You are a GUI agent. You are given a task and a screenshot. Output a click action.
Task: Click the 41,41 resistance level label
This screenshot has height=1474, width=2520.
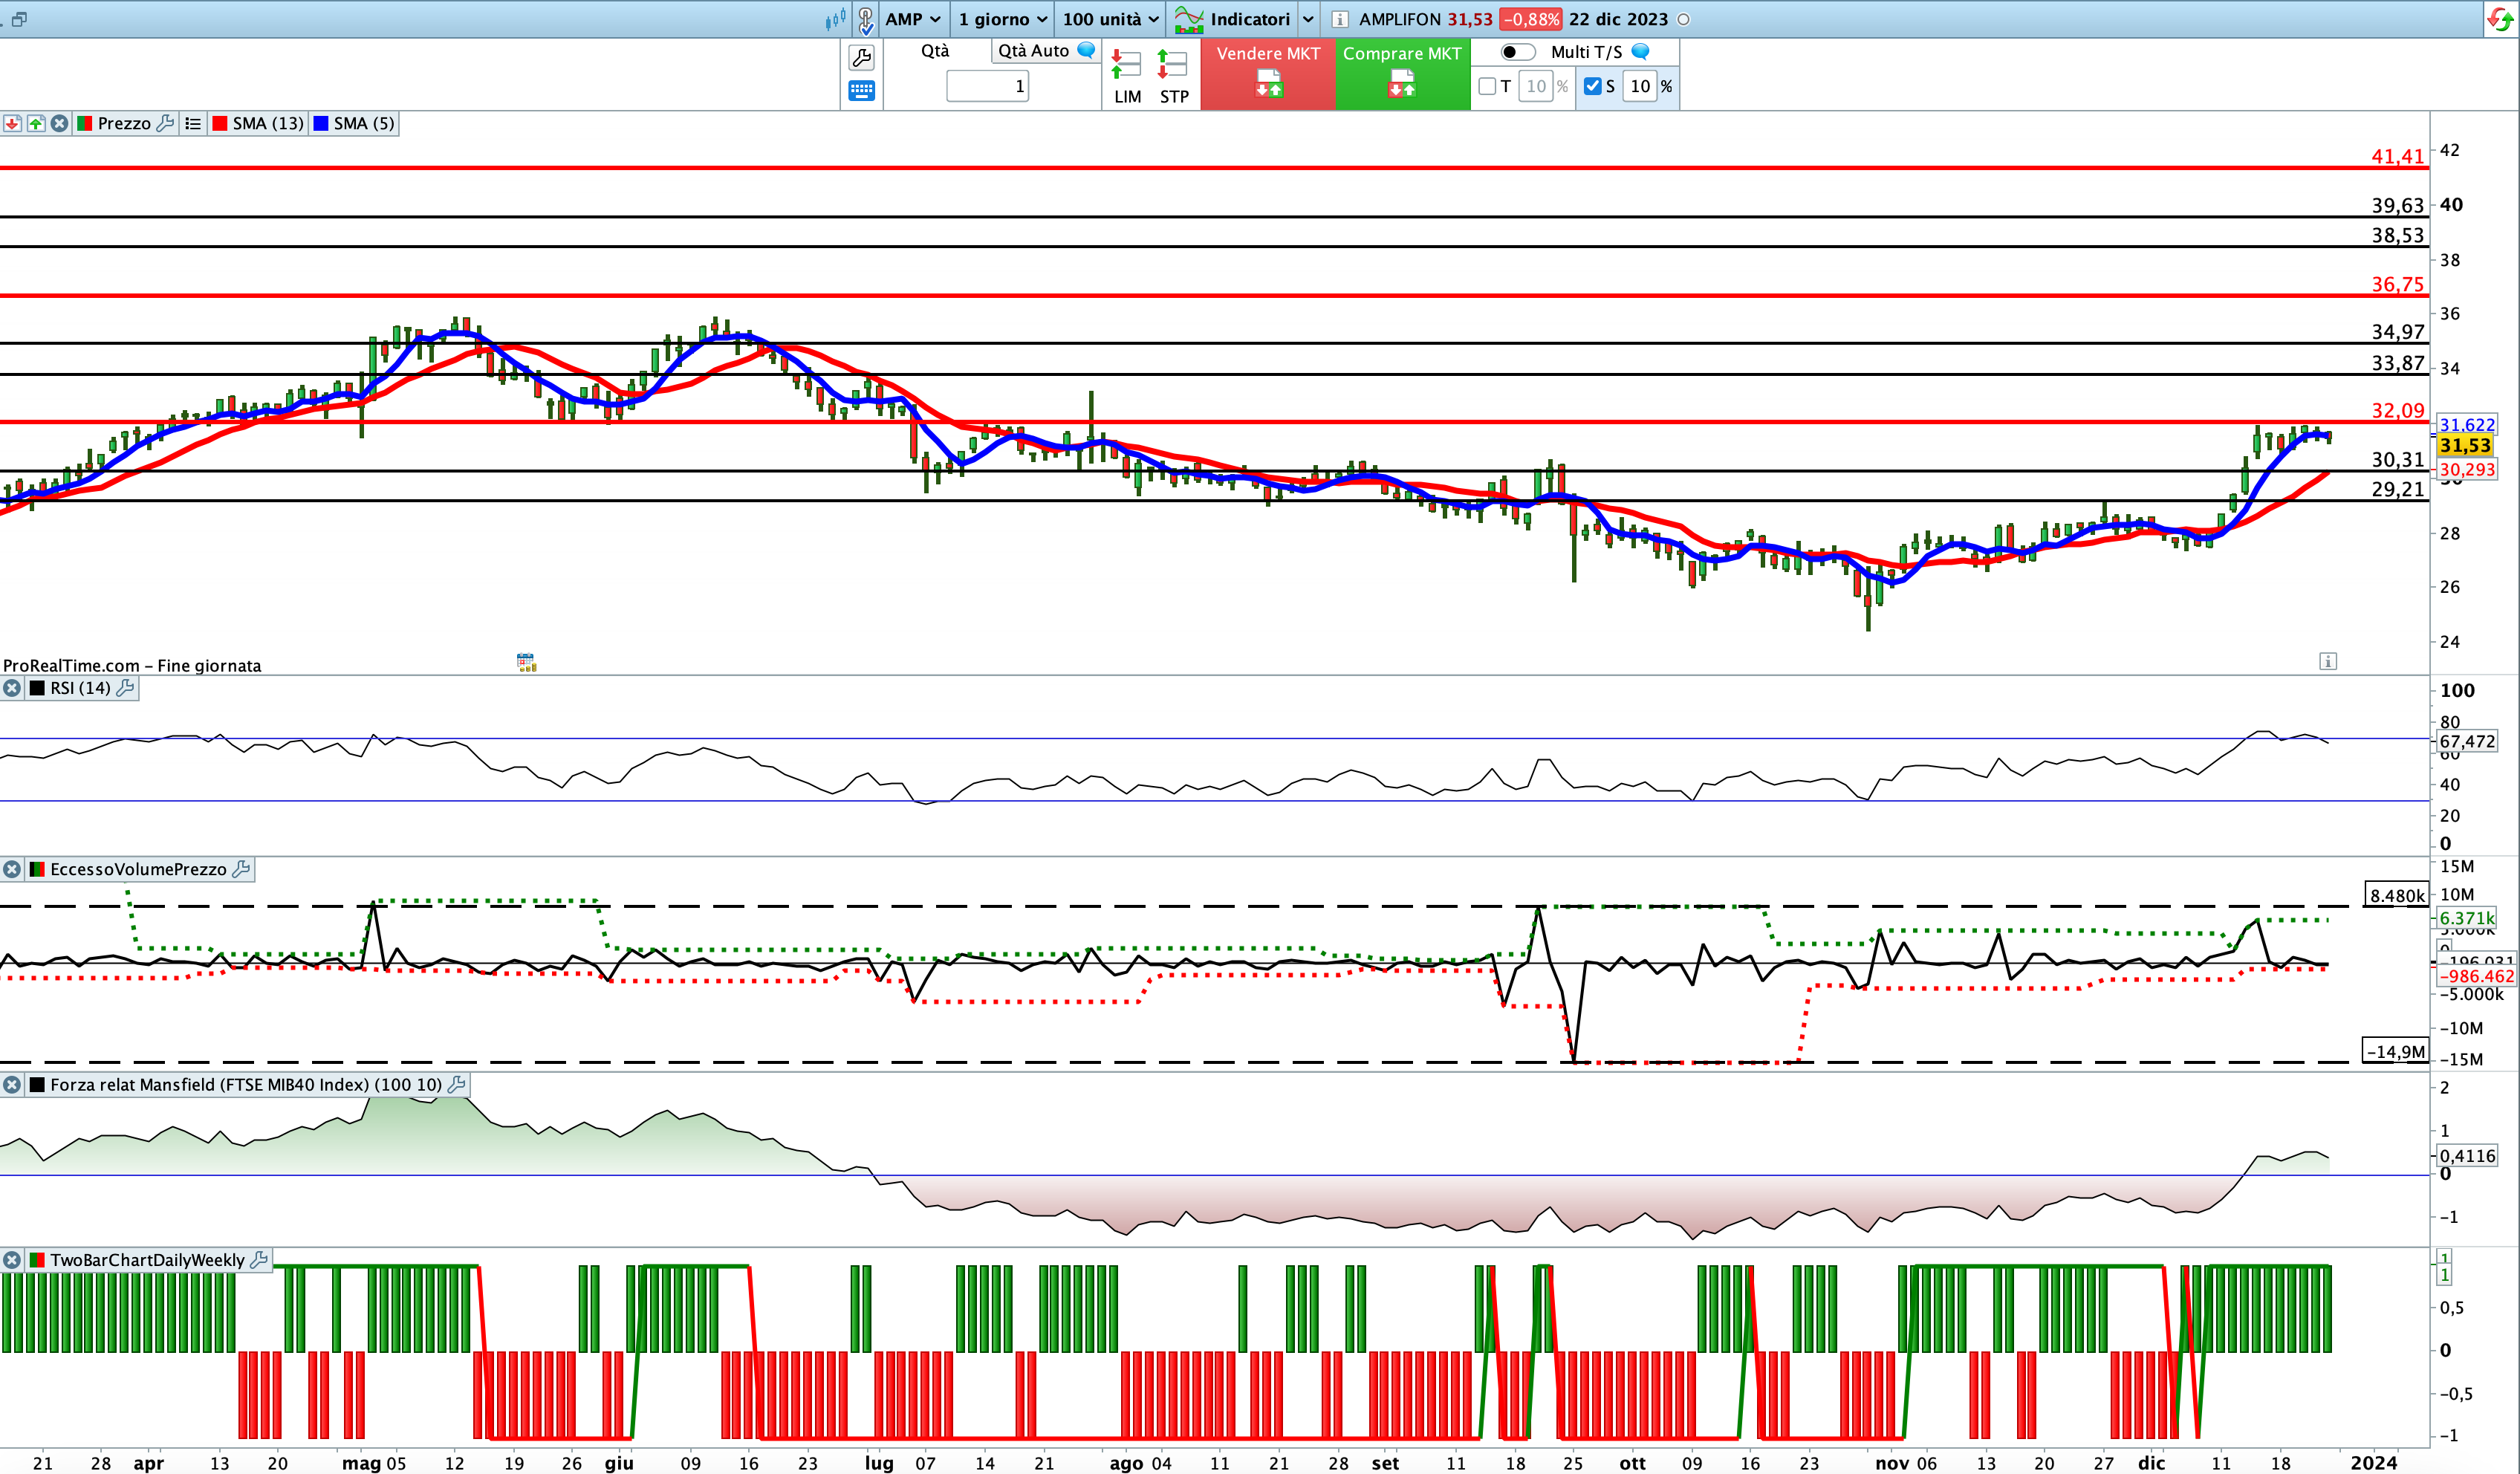pyautogui.click(x=2398, y=156)
